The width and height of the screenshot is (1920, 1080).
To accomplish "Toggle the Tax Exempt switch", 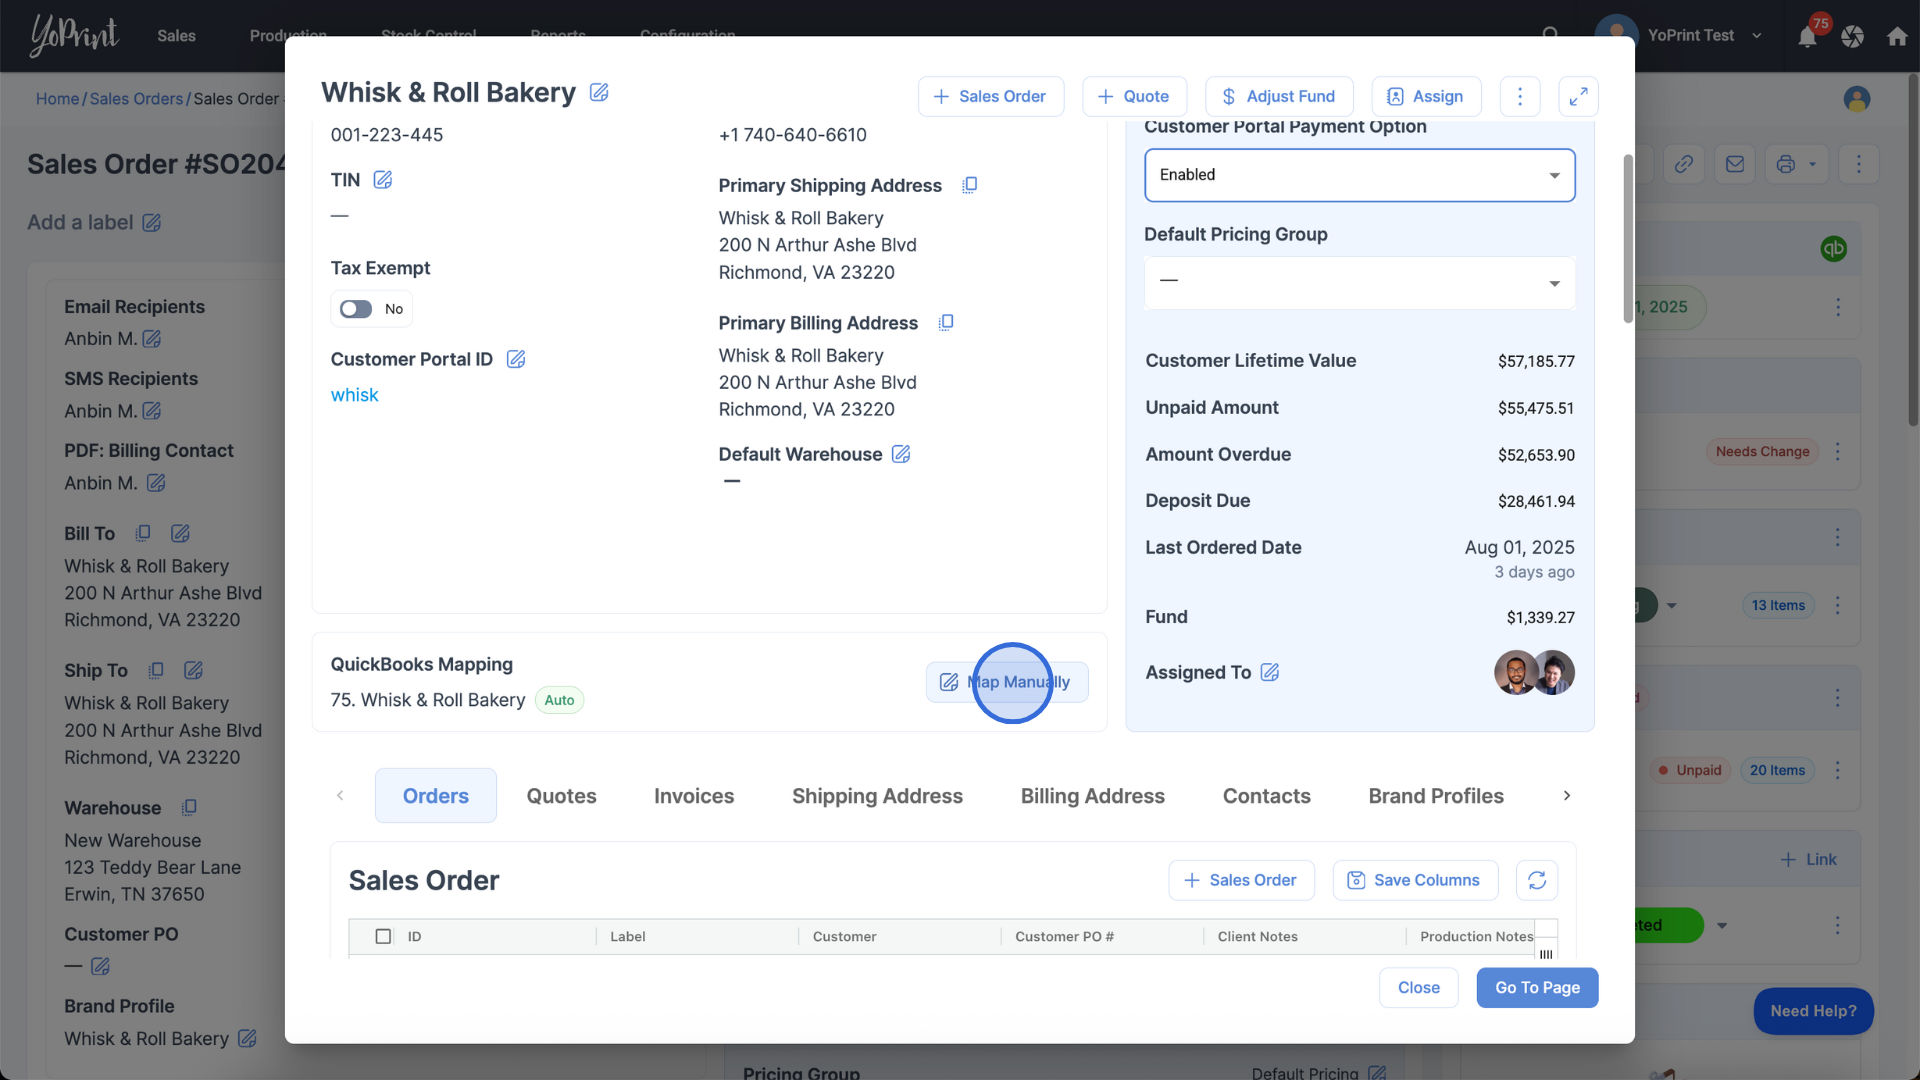I will pos(356,309).
